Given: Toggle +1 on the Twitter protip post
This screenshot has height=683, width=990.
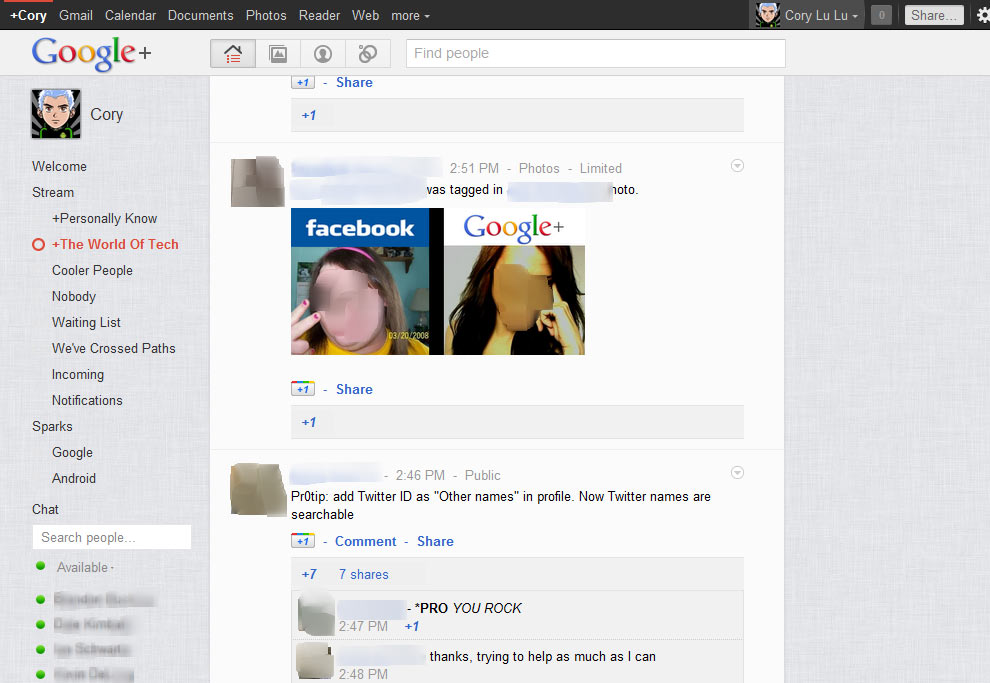Looking at the screenshot, I should [302, 540].
